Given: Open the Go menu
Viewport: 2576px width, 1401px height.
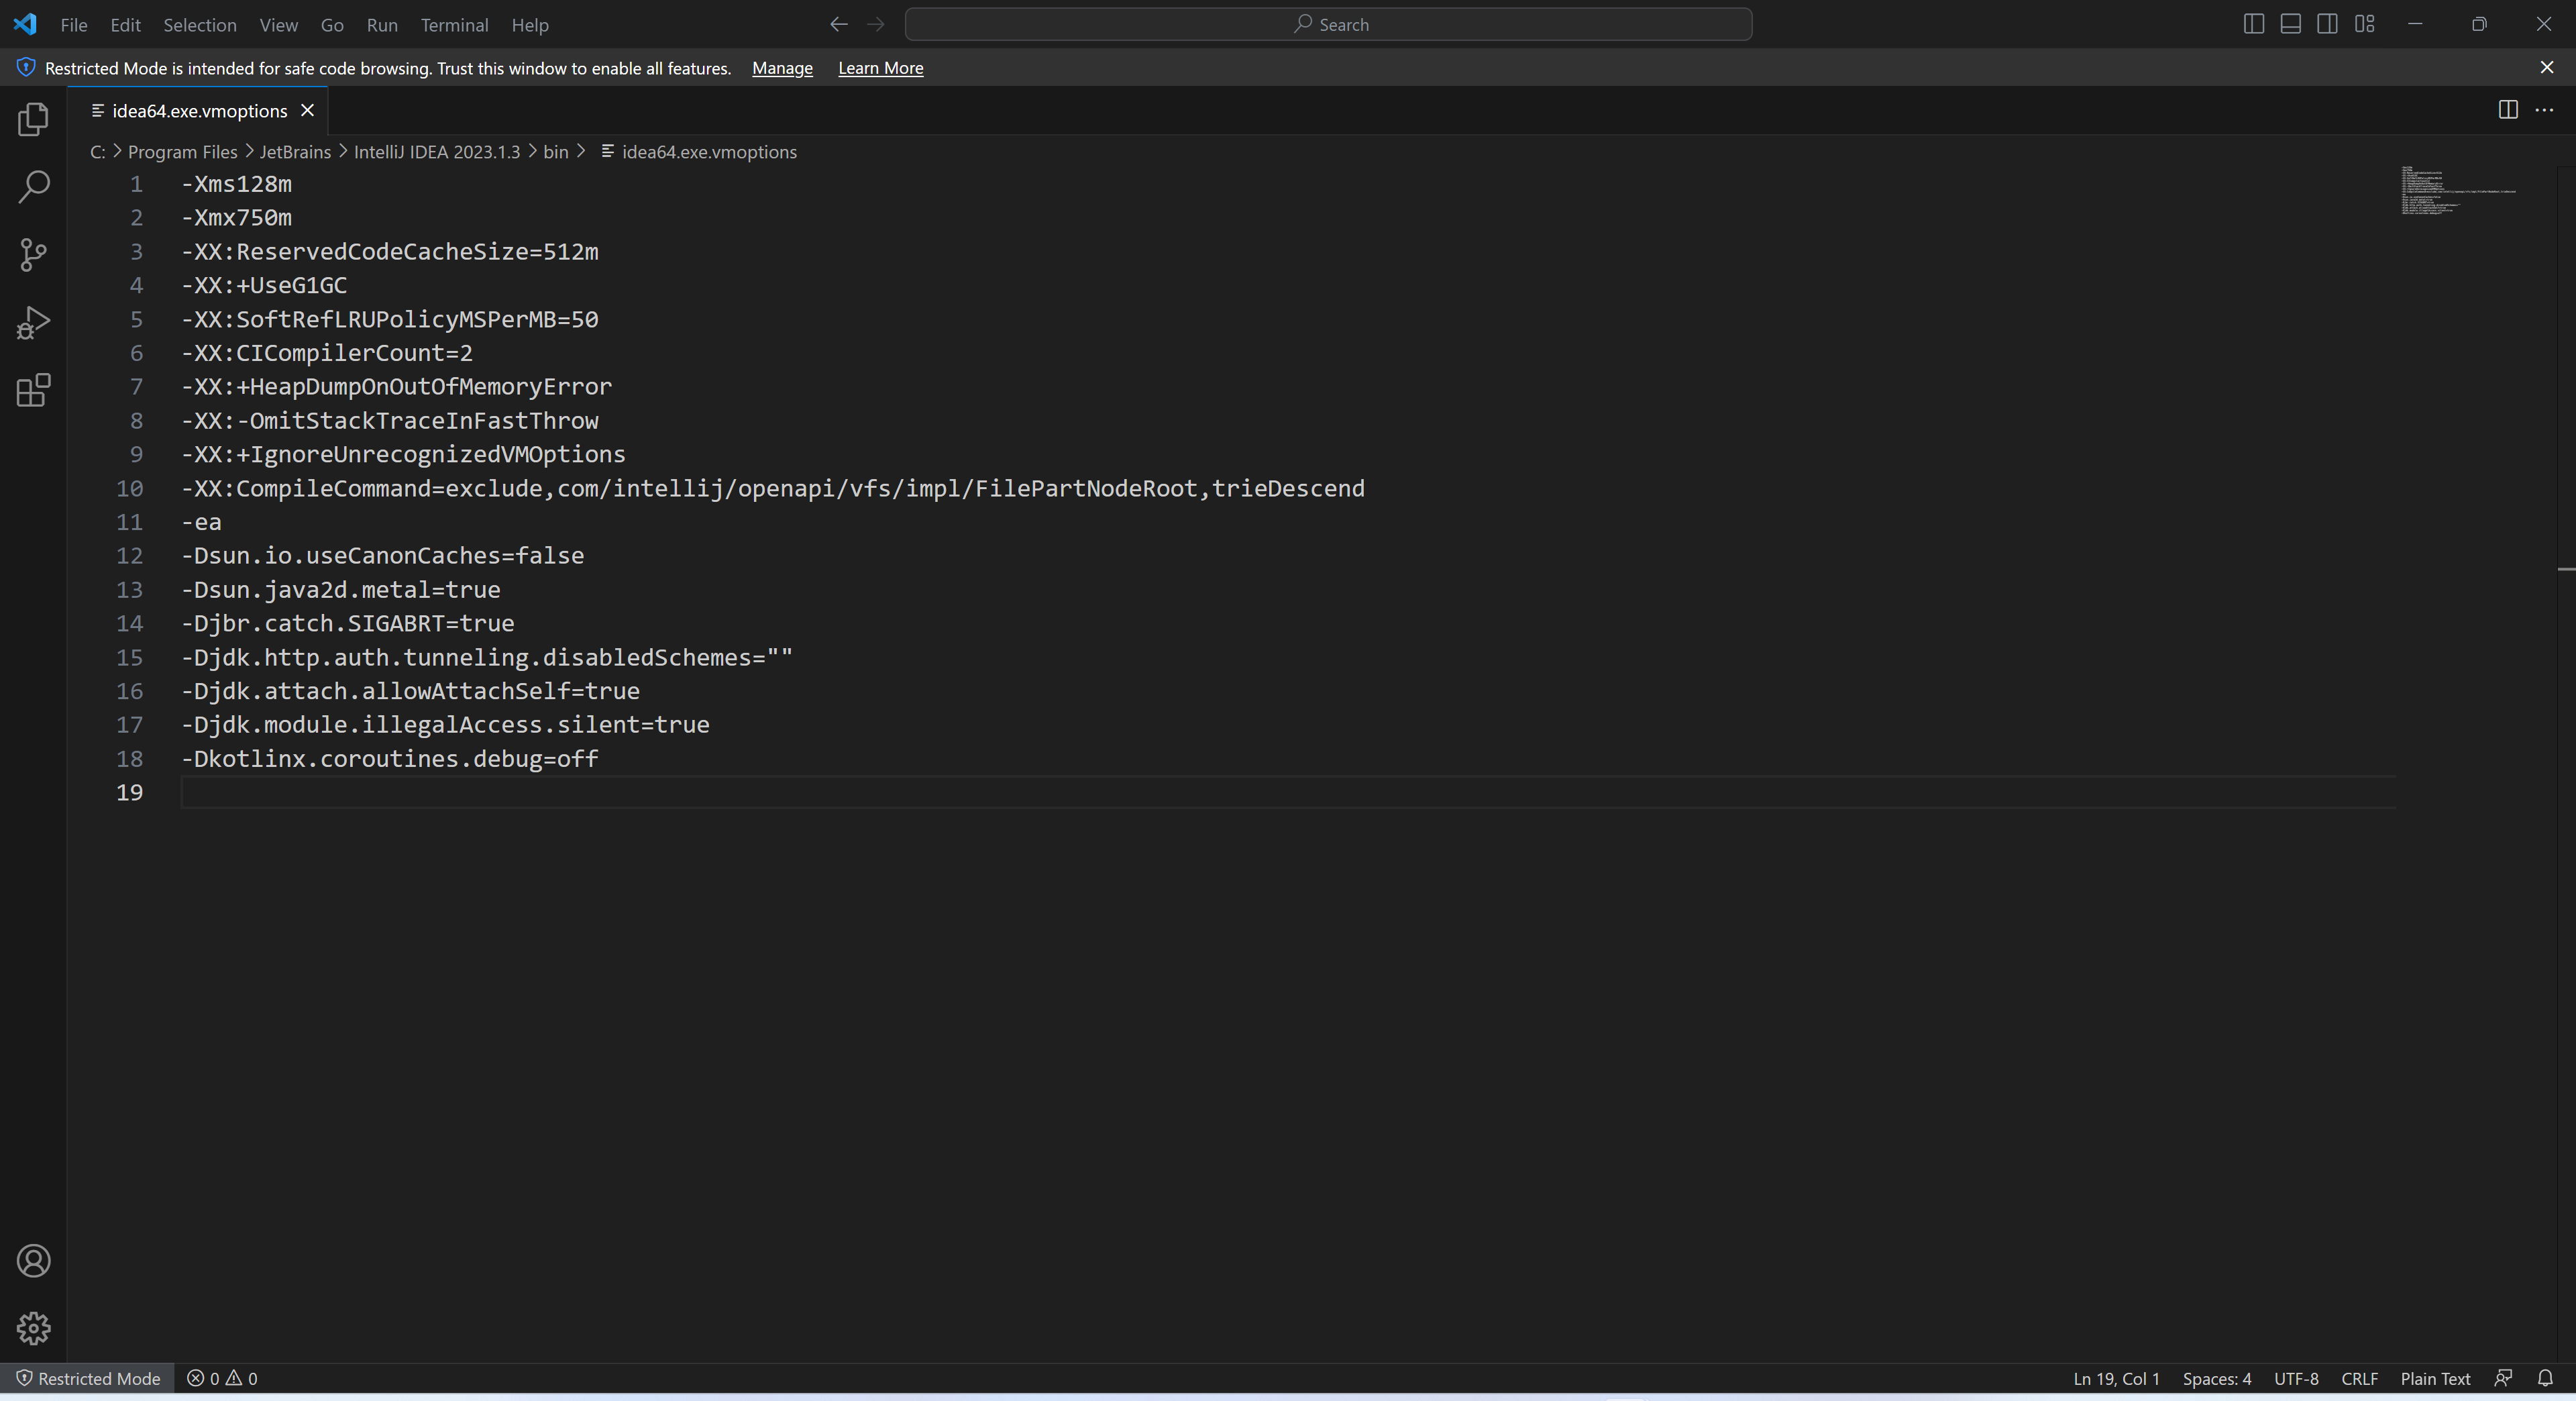Looking at the screenshot, I should click(332, 25).
